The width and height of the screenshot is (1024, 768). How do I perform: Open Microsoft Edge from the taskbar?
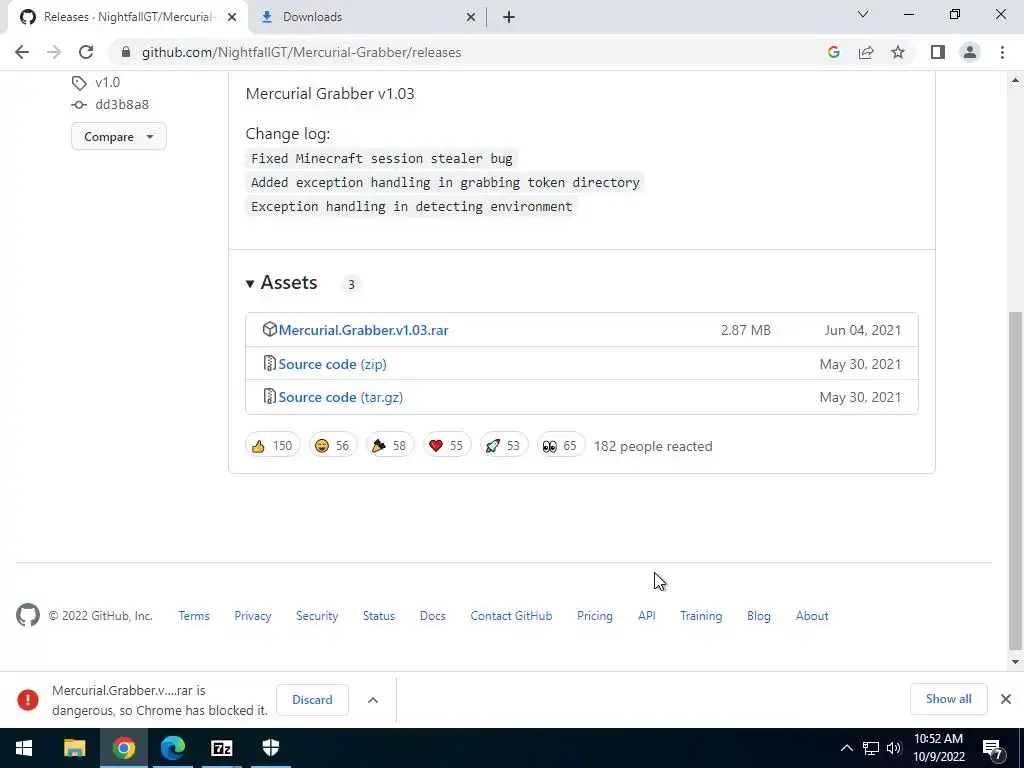(x=173, y=748)
